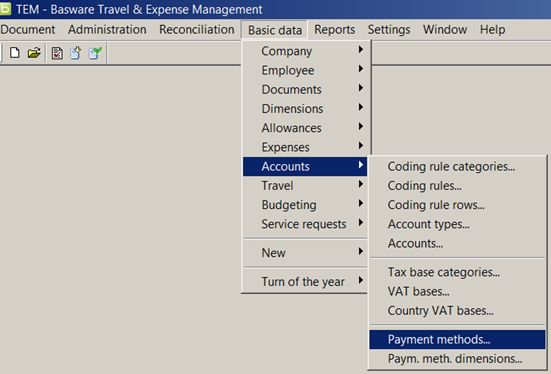This screenshot has width=551, height=374.
Task: Expand the Company submenu
Action: pos(305,51)
